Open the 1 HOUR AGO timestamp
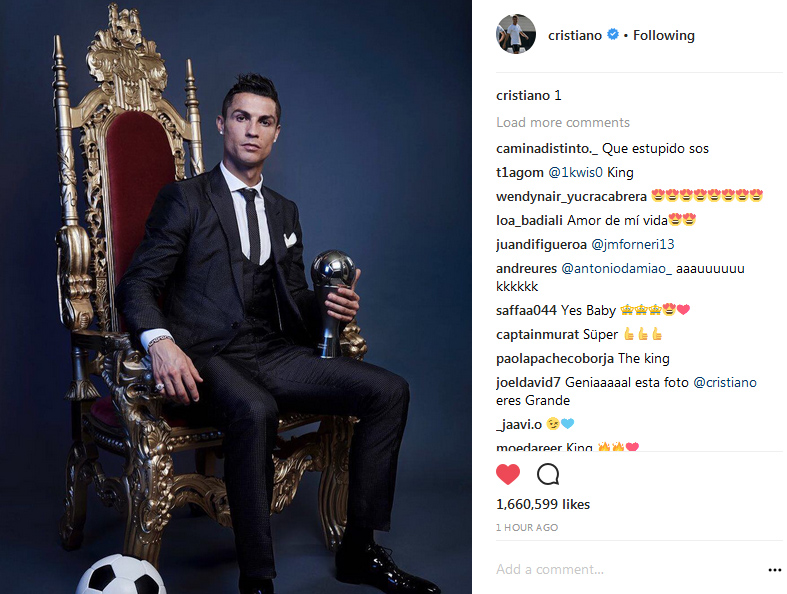The image size is (787, 594). point(527,527)
